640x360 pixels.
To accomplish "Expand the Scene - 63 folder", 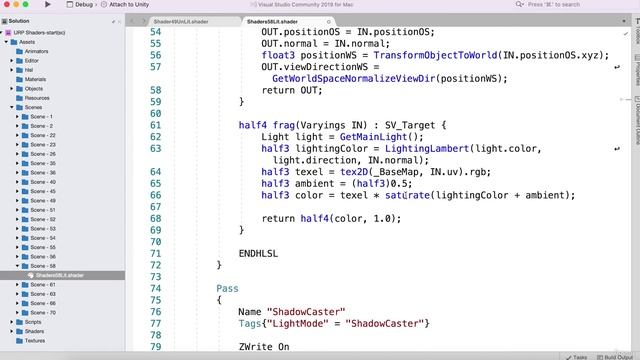I will [18, 294].
